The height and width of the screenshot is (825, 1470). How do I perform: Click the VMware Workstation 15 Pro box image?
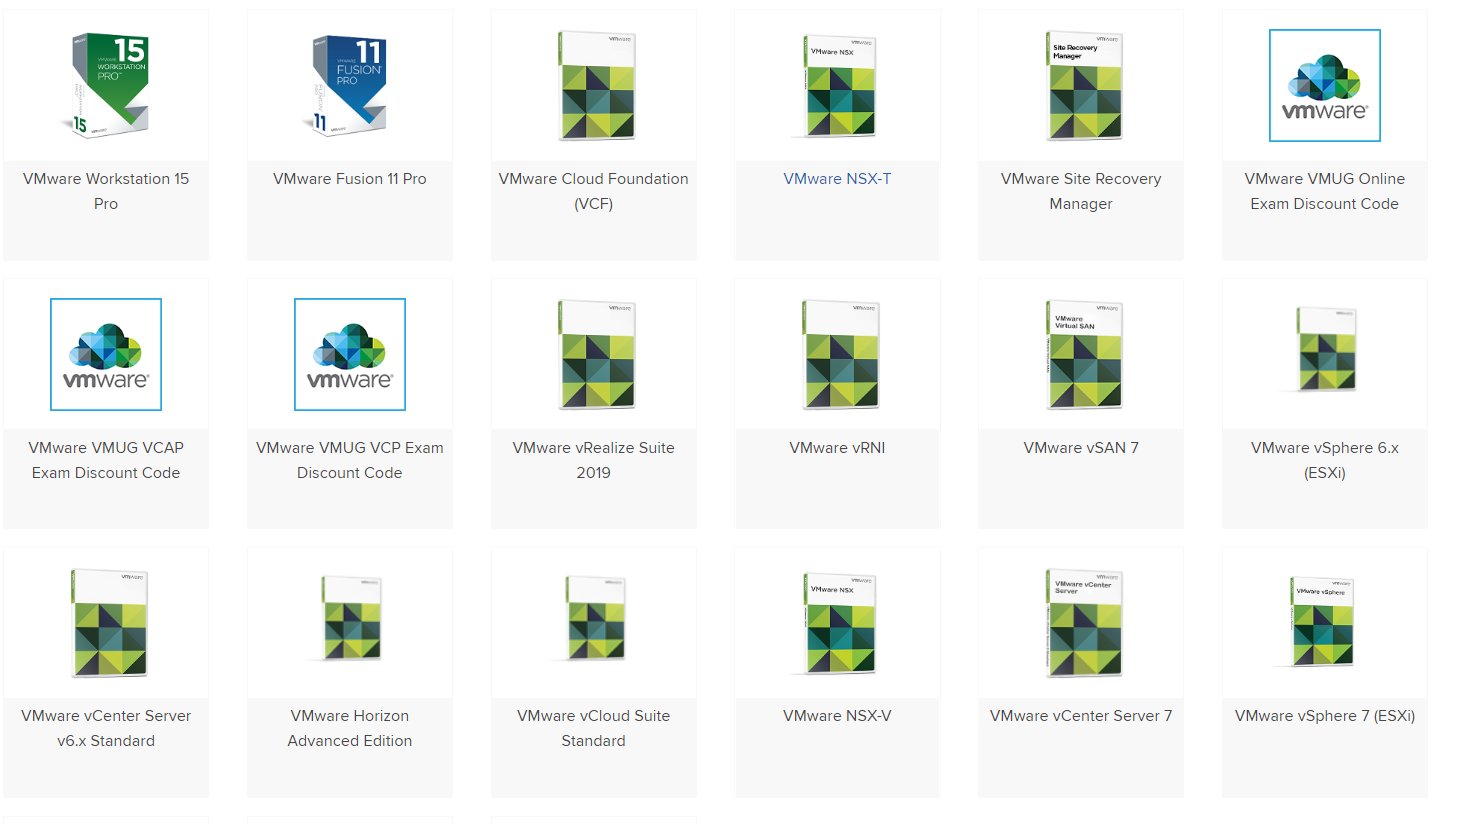105,85
